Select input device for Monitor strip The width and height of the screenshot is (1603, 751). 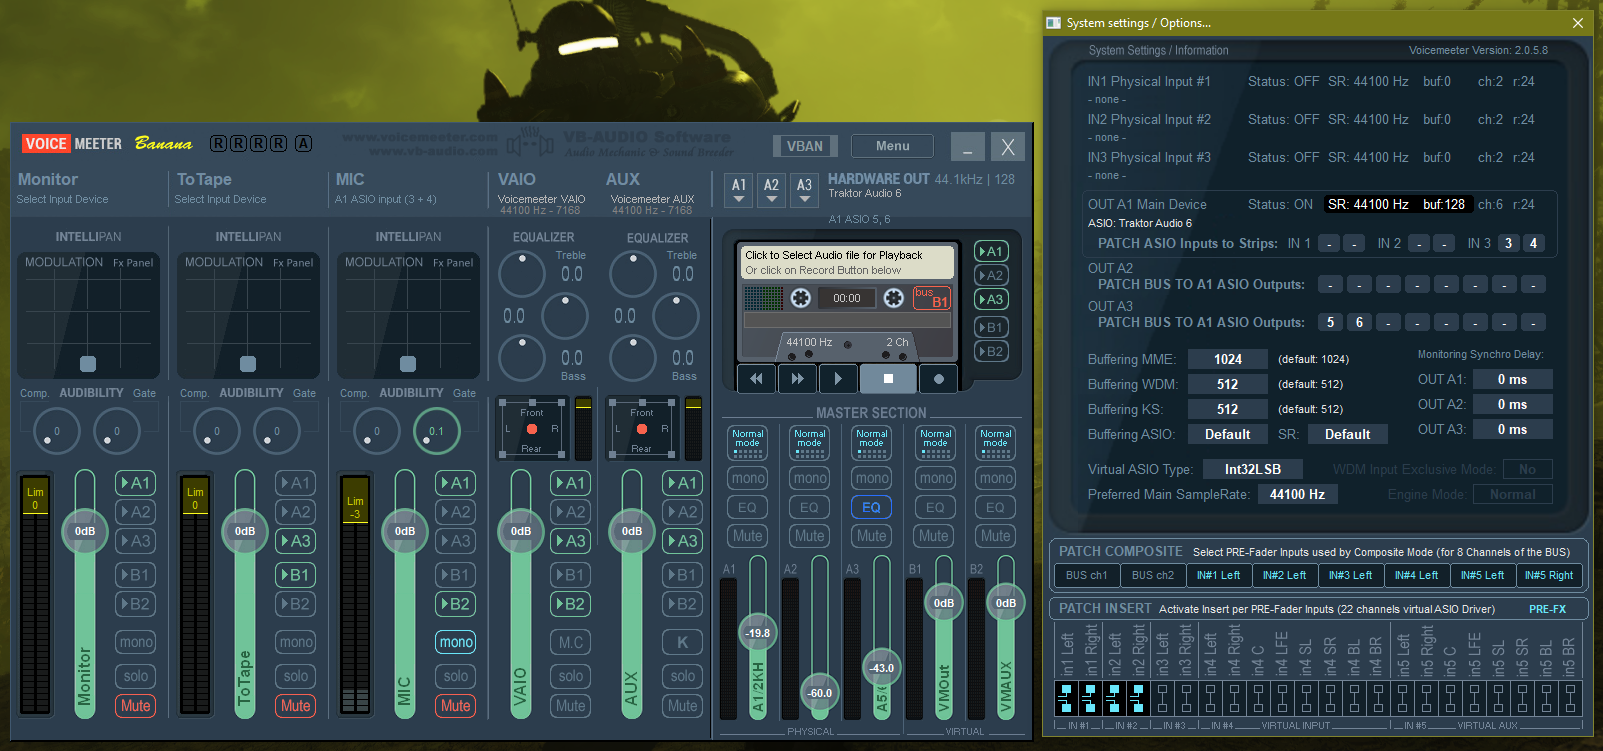(x=62, y=199)
